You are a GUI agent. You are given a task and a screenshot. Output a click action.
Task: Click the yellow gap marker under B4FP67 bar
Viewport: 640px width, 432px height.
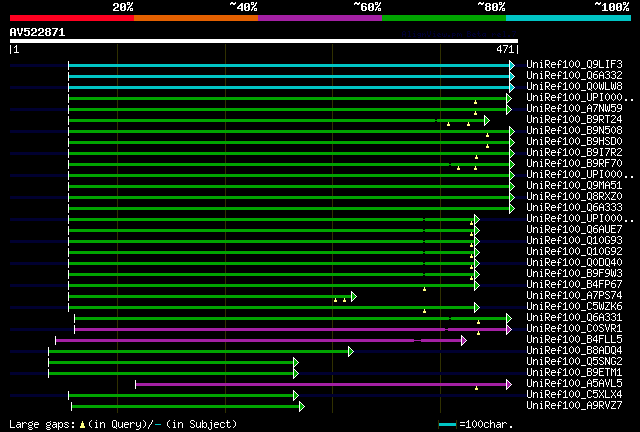424,289
